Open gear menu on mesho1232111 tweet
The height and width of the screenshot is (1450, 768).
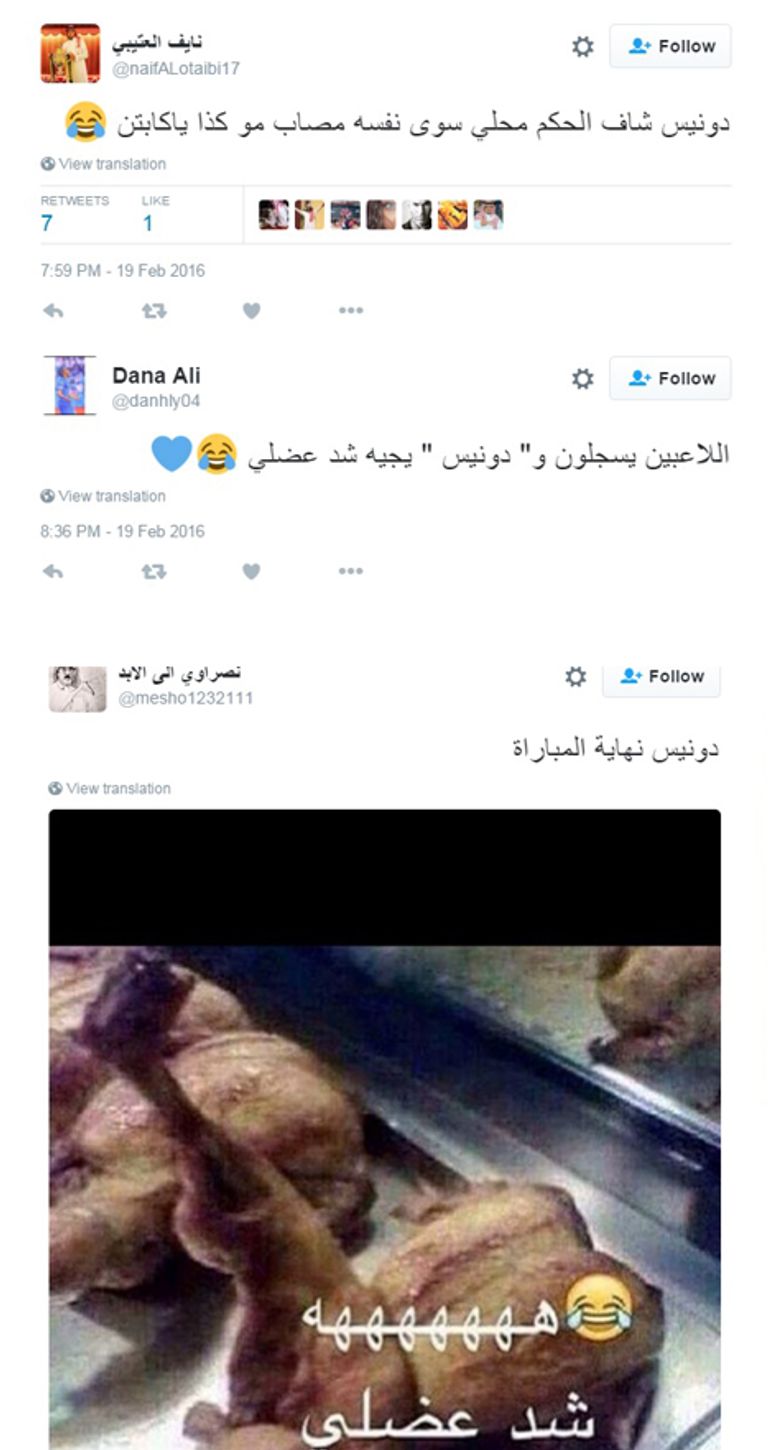(576, 677)
